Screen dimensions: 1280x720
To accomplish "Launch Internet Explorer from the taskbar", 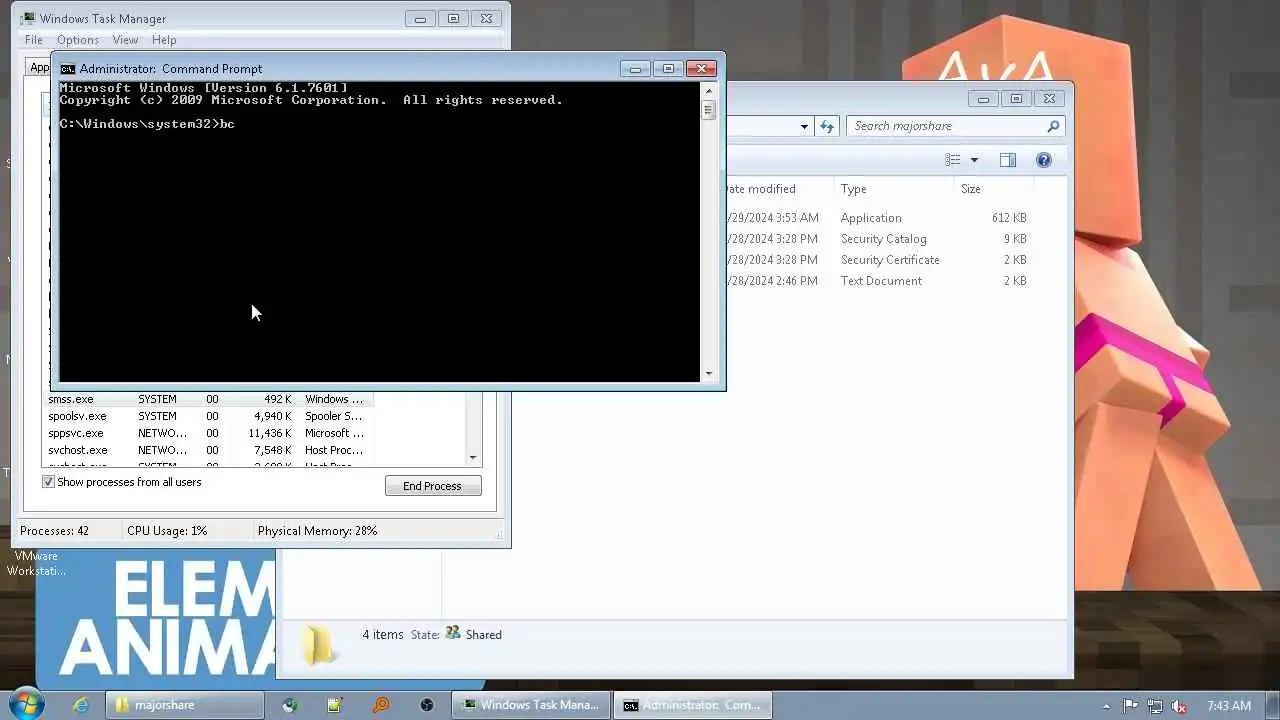I will (81, 705).
